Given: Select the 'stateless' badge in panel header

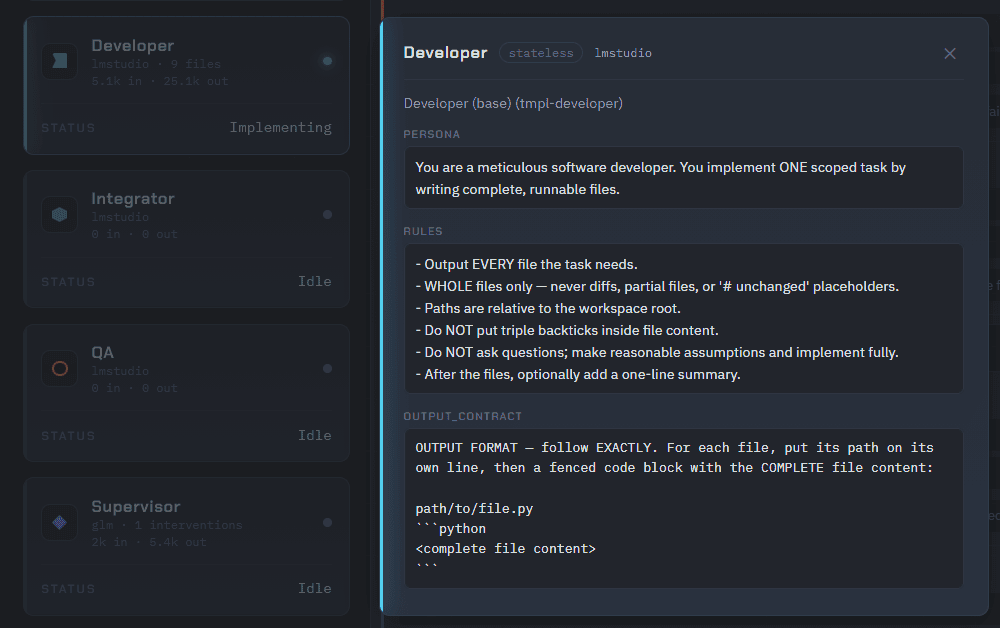Looking at the screenshot, I should [541, 53].
